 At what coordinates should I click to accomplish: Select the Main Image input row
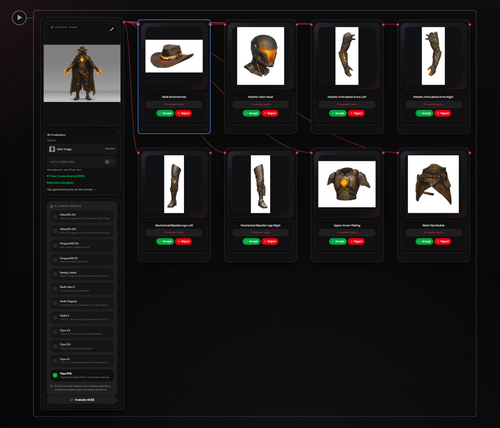[x=82, y=149]
